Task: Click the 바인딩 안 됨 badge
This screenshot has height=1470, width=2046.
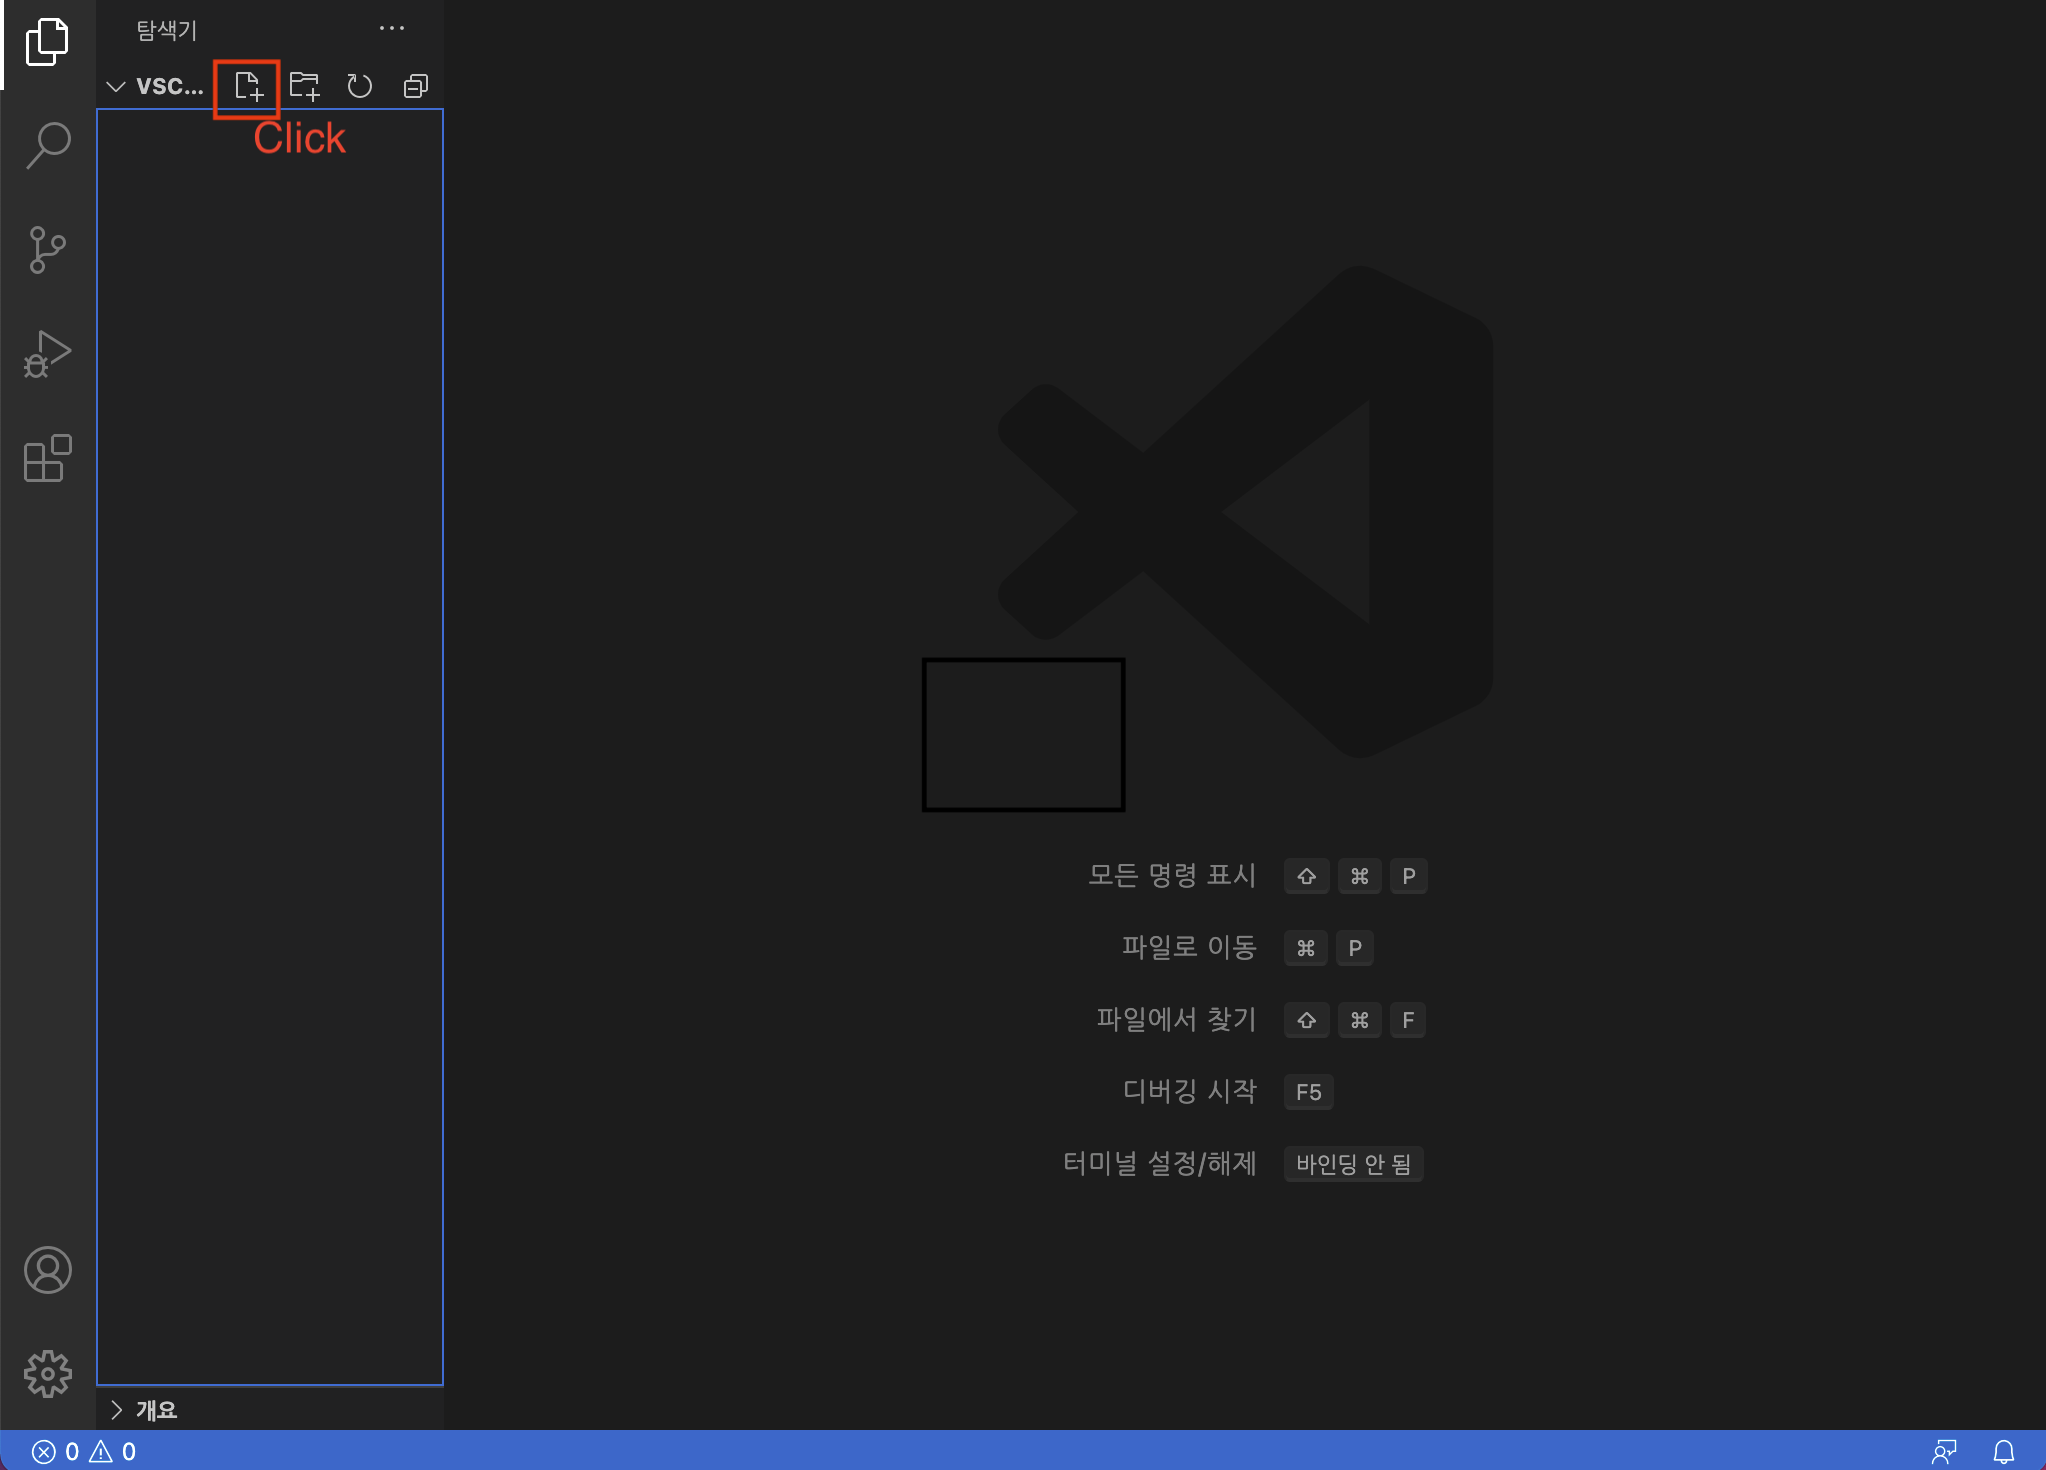Action: pyautogui.click(x=1353, y=1164)
